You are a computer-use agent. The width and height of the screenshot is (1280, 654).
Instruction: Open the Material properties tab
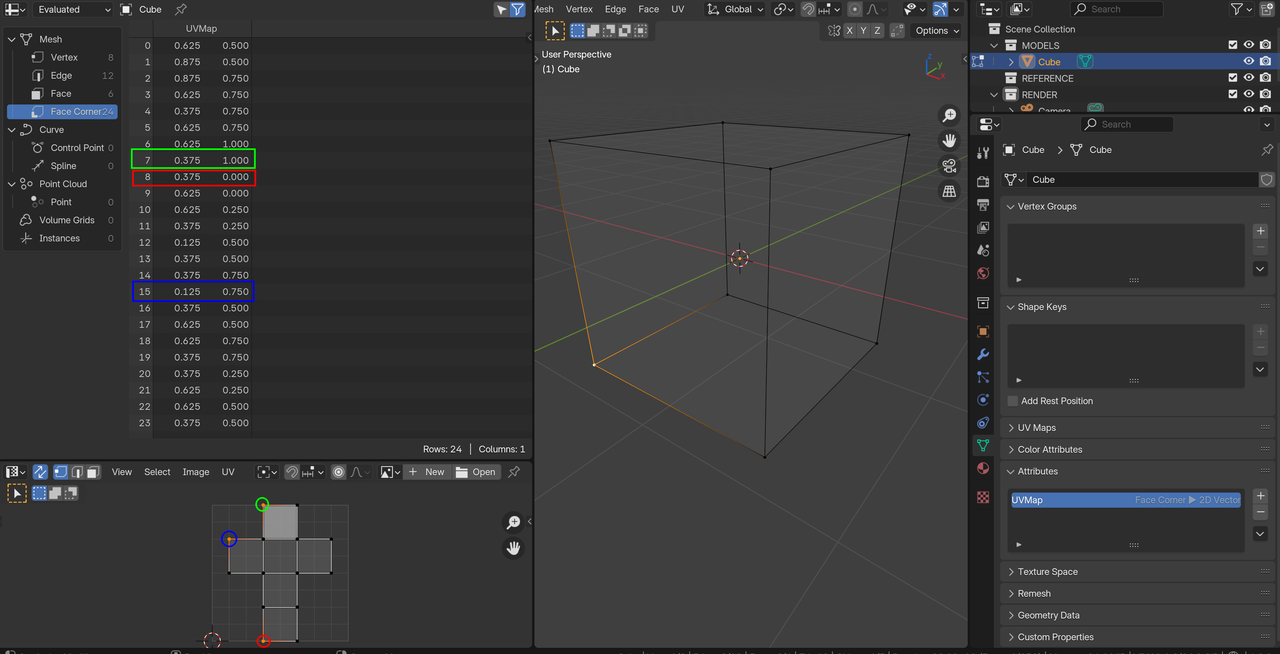(x=983, y=469)
